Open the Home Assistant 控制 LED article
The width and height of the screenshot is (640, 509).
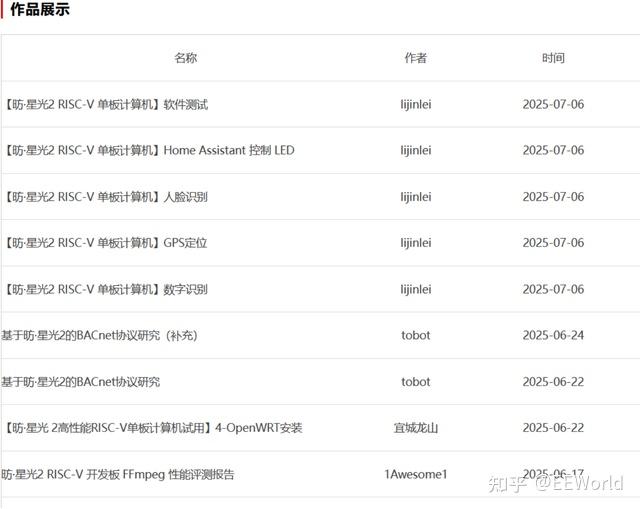[x=149, y=151]
